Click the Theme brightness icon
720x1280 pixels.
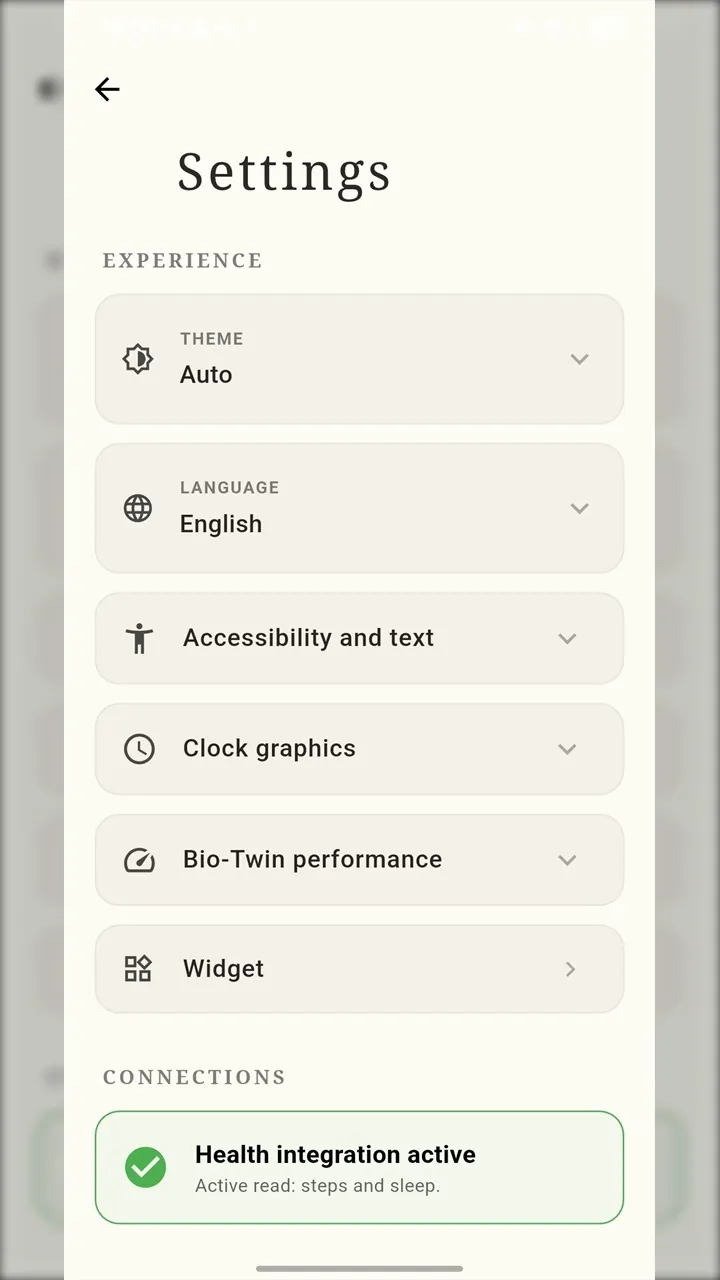138,359
